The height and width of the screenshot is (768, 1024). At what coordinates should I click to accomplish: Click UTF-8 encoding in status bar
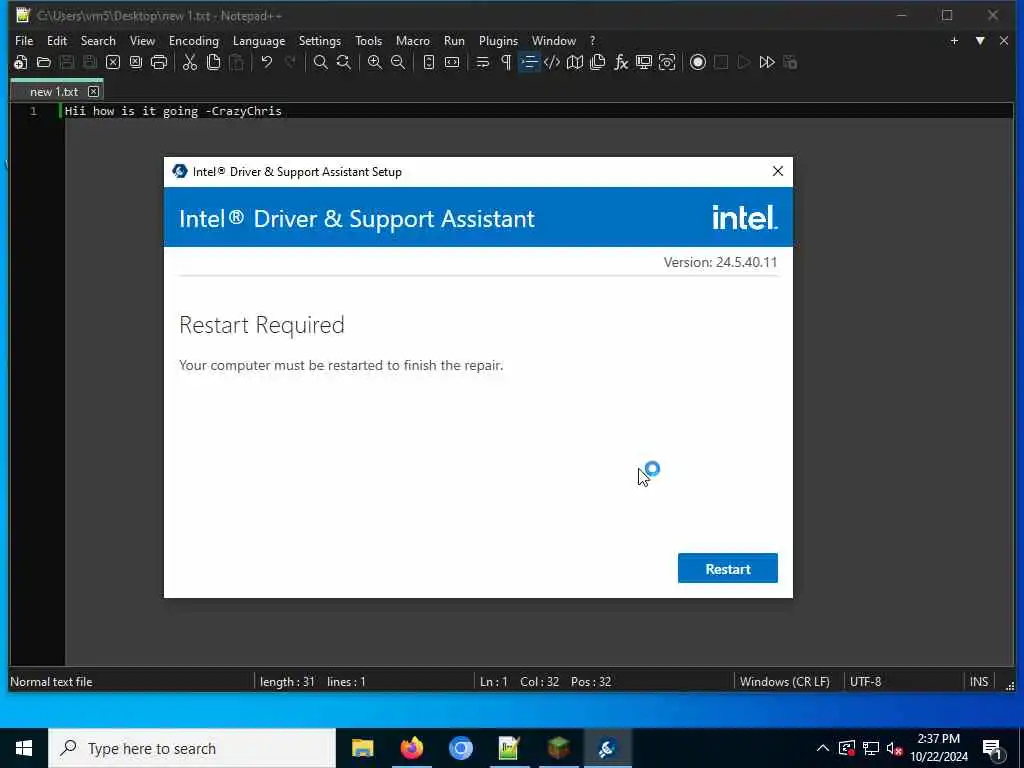click(x=865, y=681)
